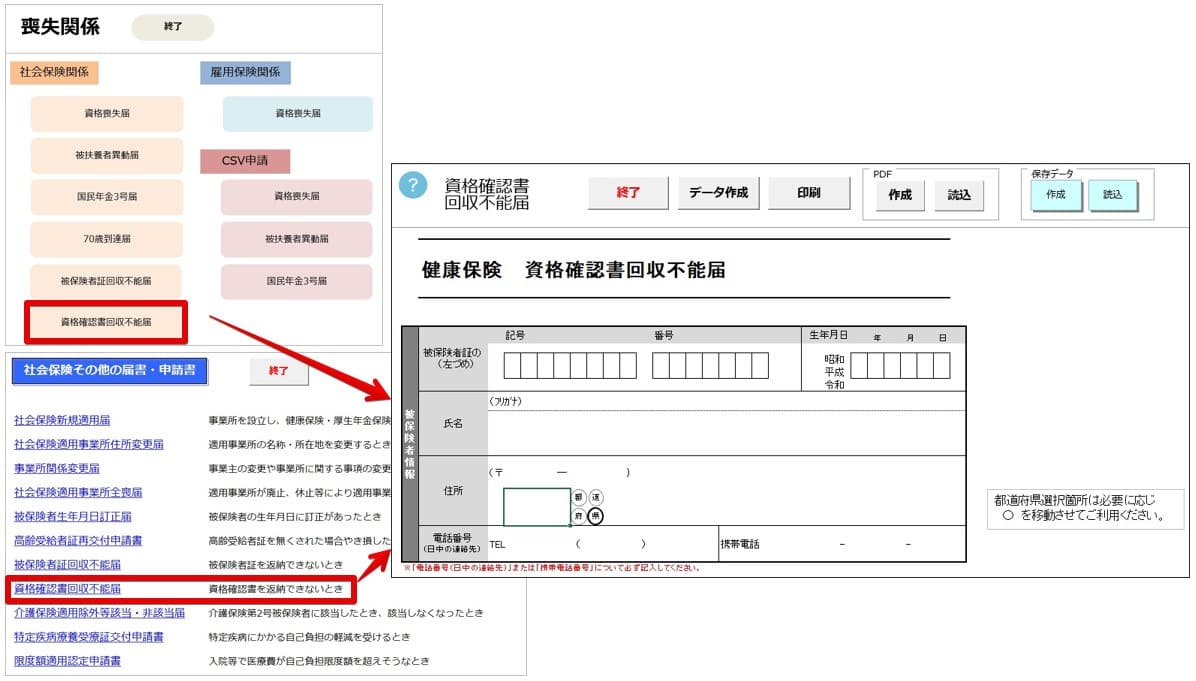Open 社会保険適用事業所住所変更届 link
This screenshot has height=681, width=1196.
[x=88, y=445]
